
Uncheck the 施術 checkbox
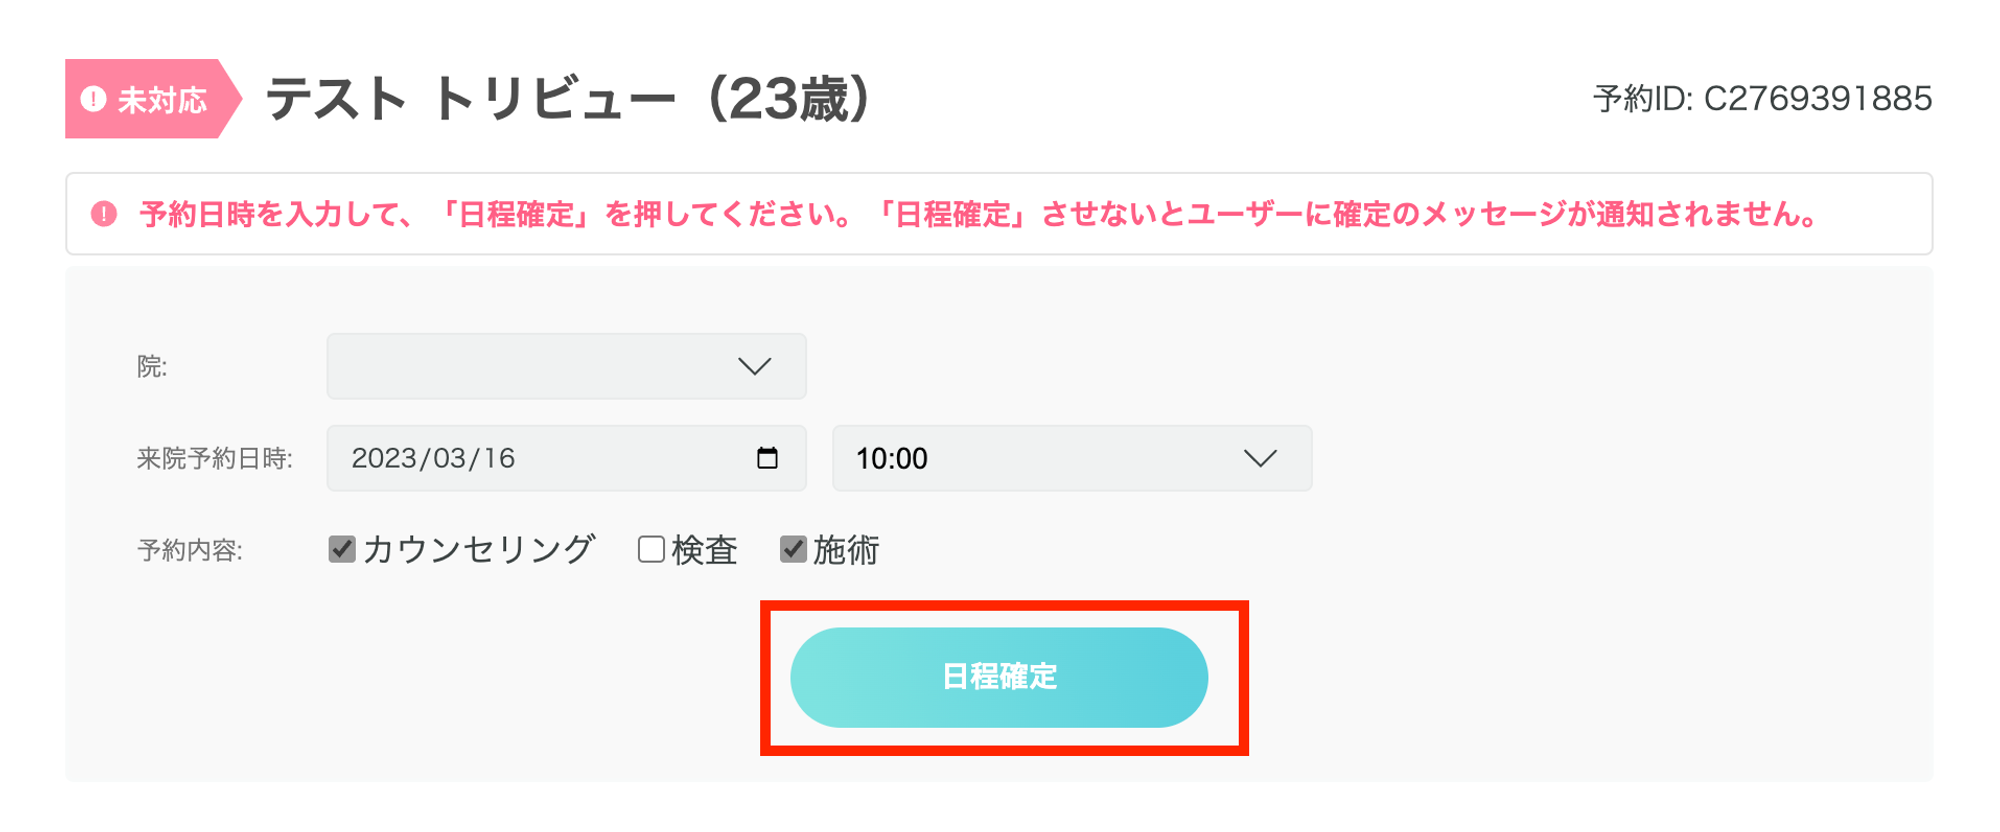[793, 549]
